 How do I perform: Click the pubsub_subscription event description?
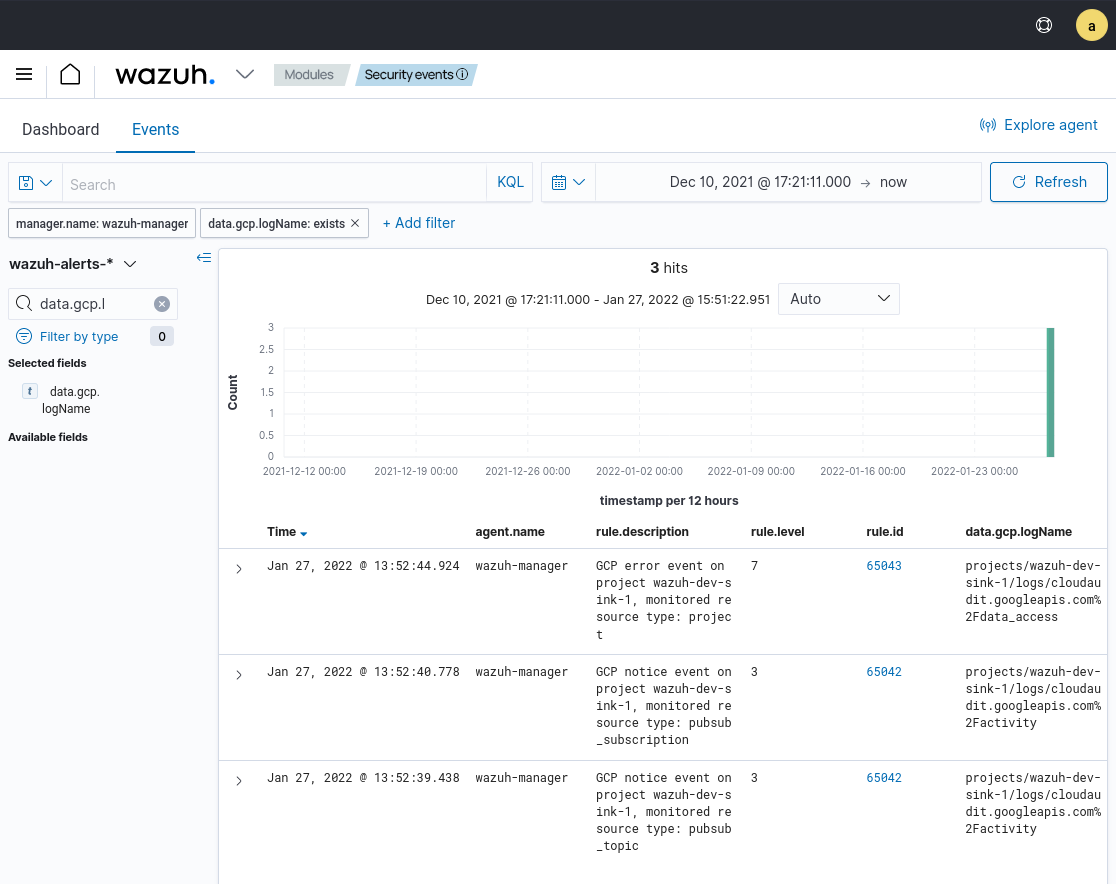tap(664, 706)
